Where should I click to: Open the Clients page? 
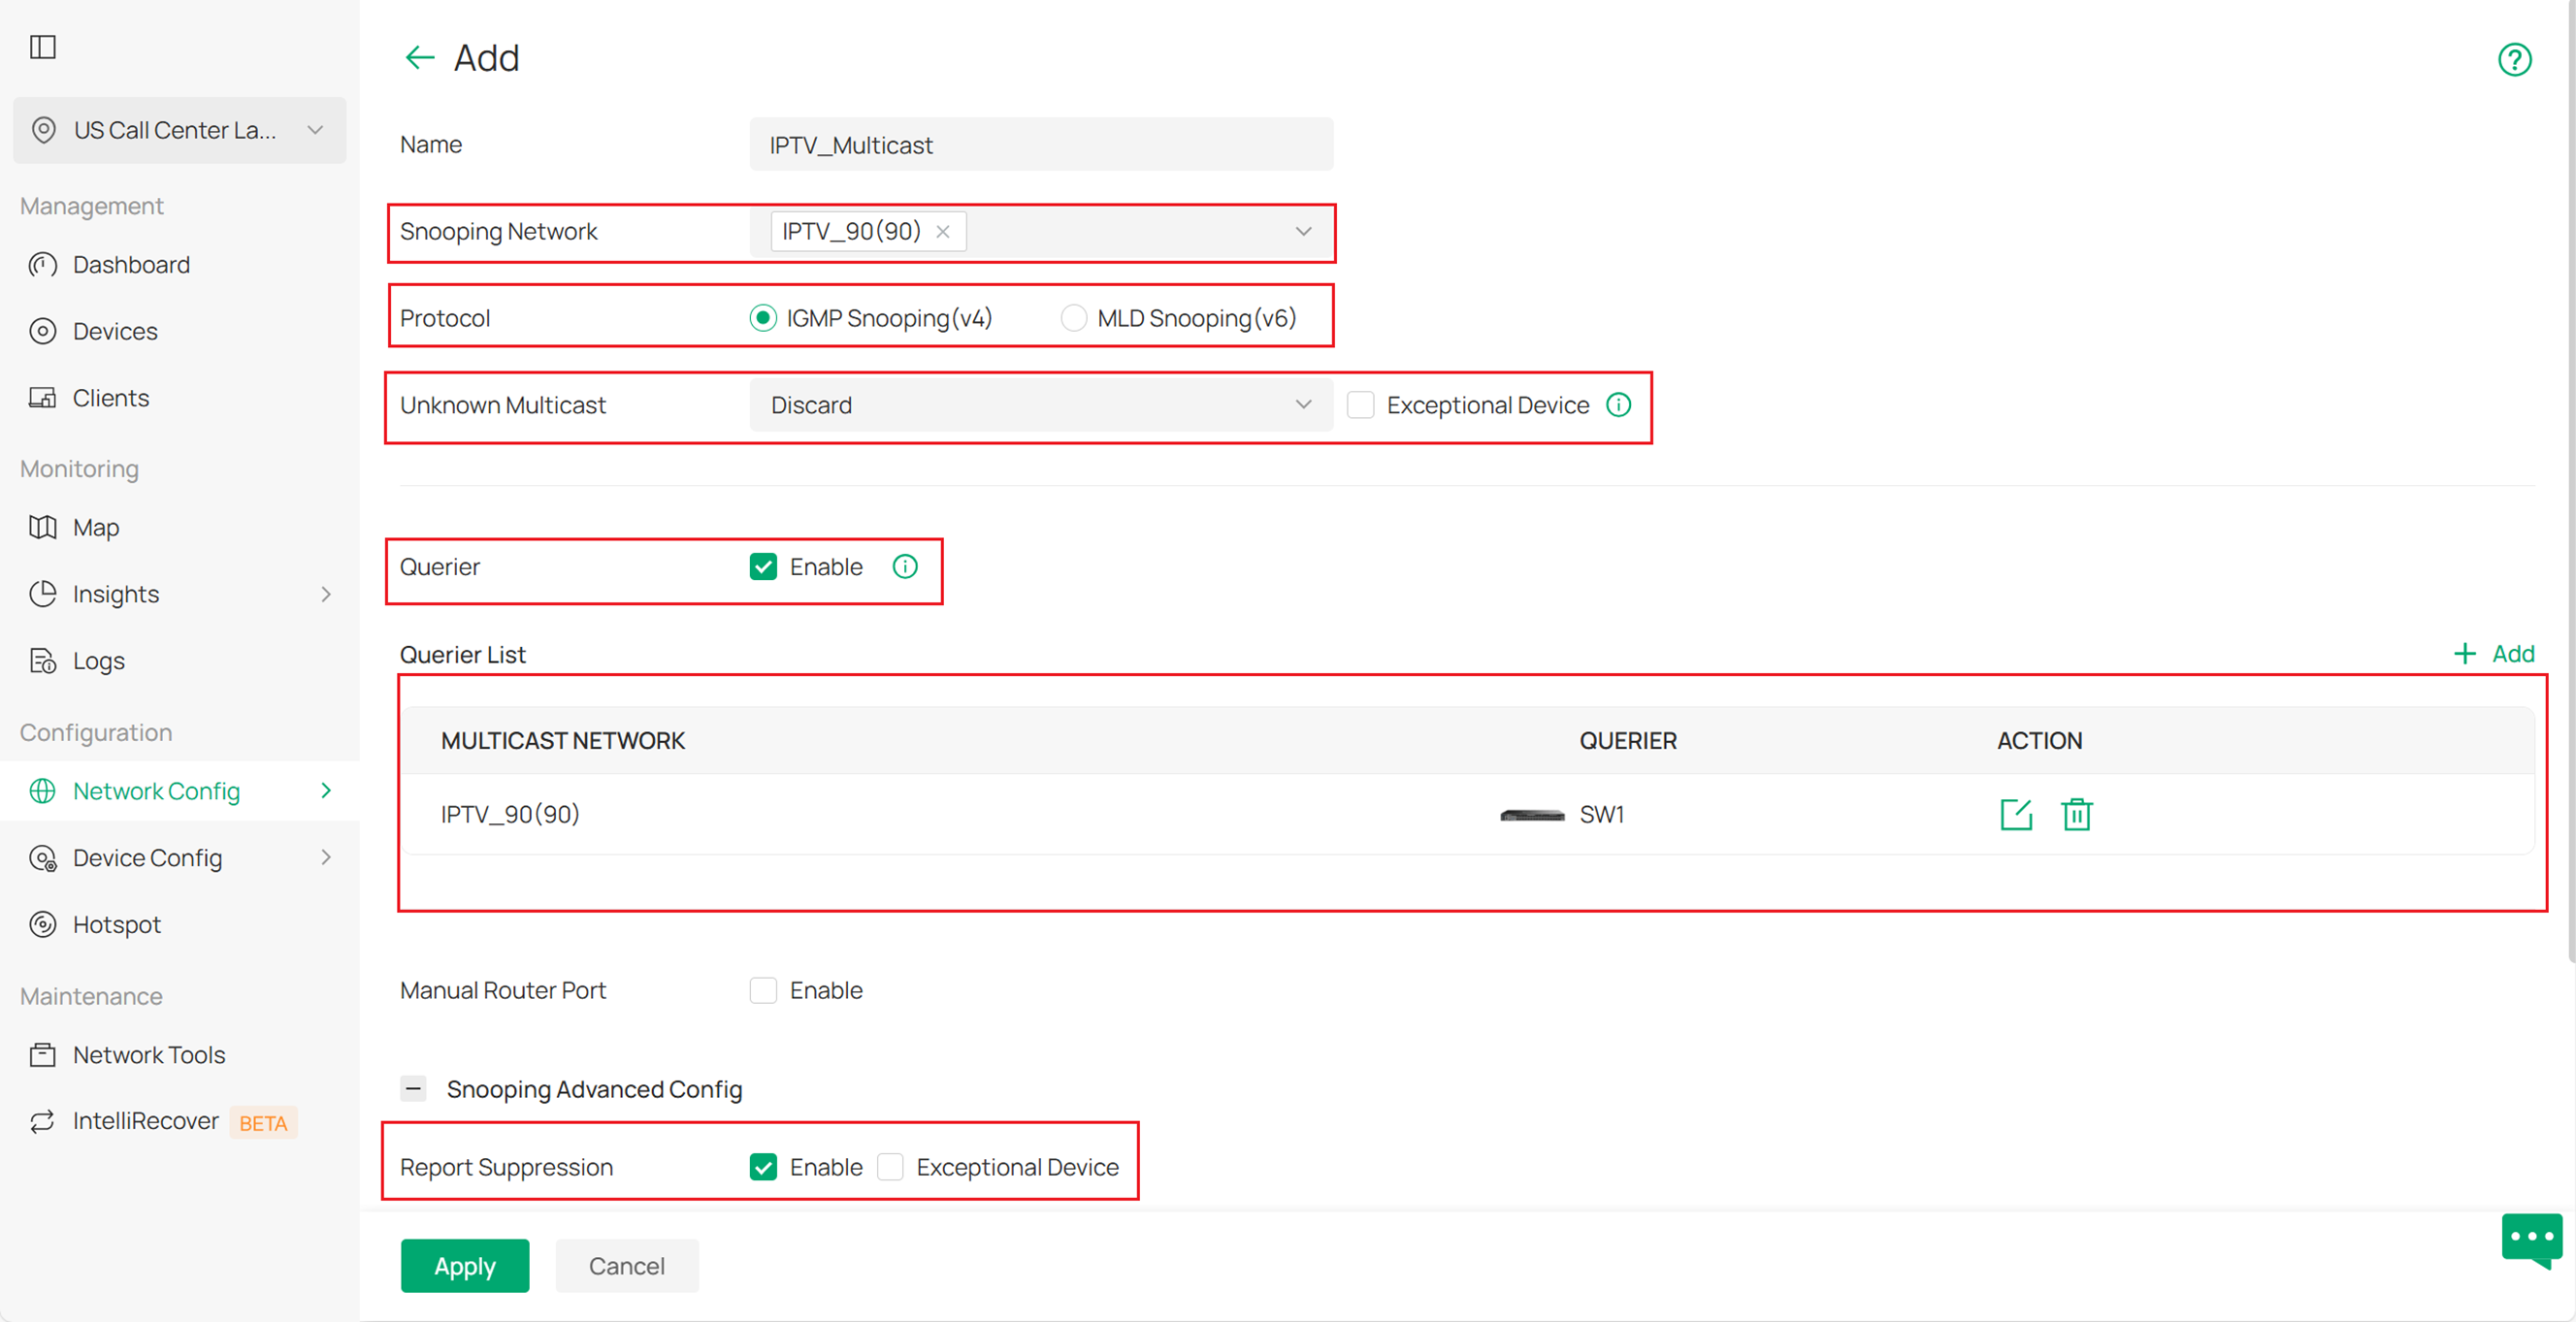pos(110,397)
